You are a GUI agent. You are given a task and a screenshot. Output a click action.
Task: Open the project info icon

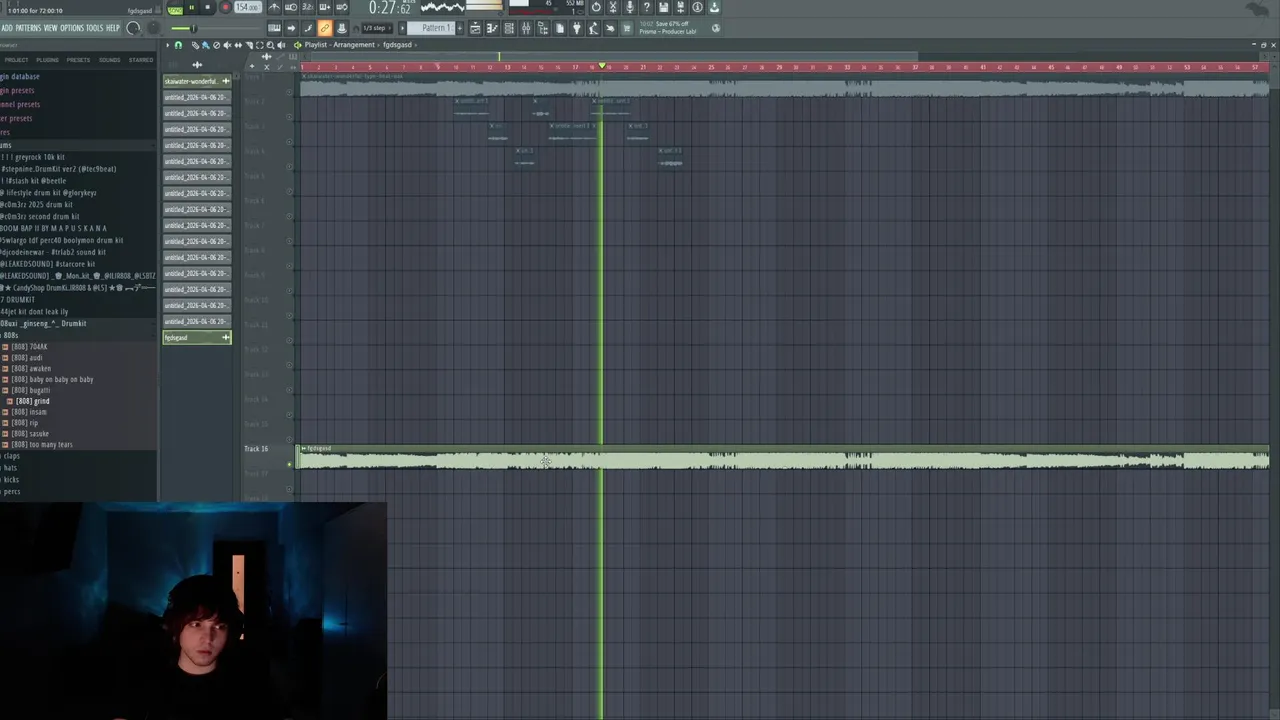[x=697, y=7]
